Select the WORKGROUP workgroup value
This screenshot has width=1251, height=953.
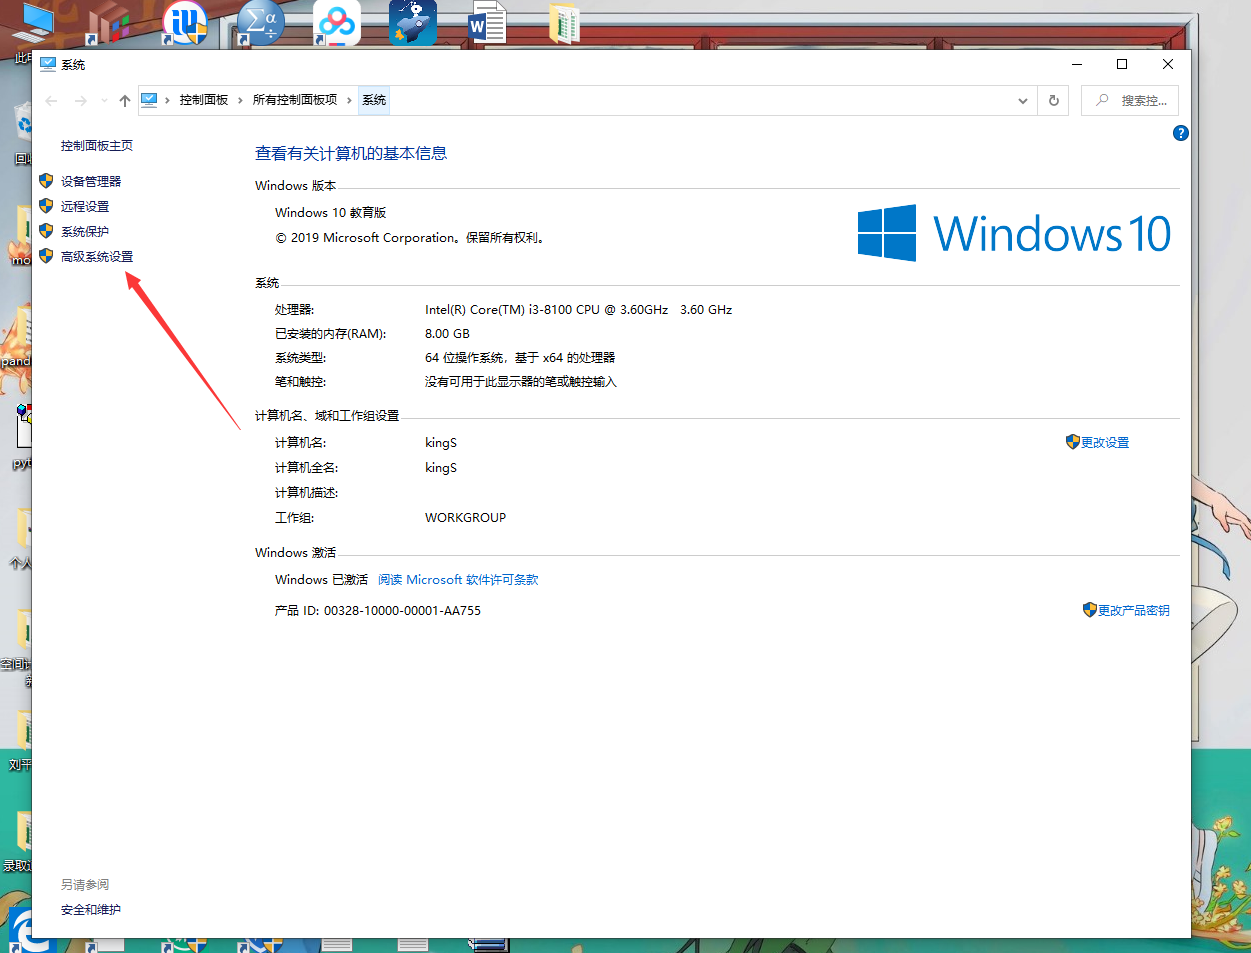(465, 518)
